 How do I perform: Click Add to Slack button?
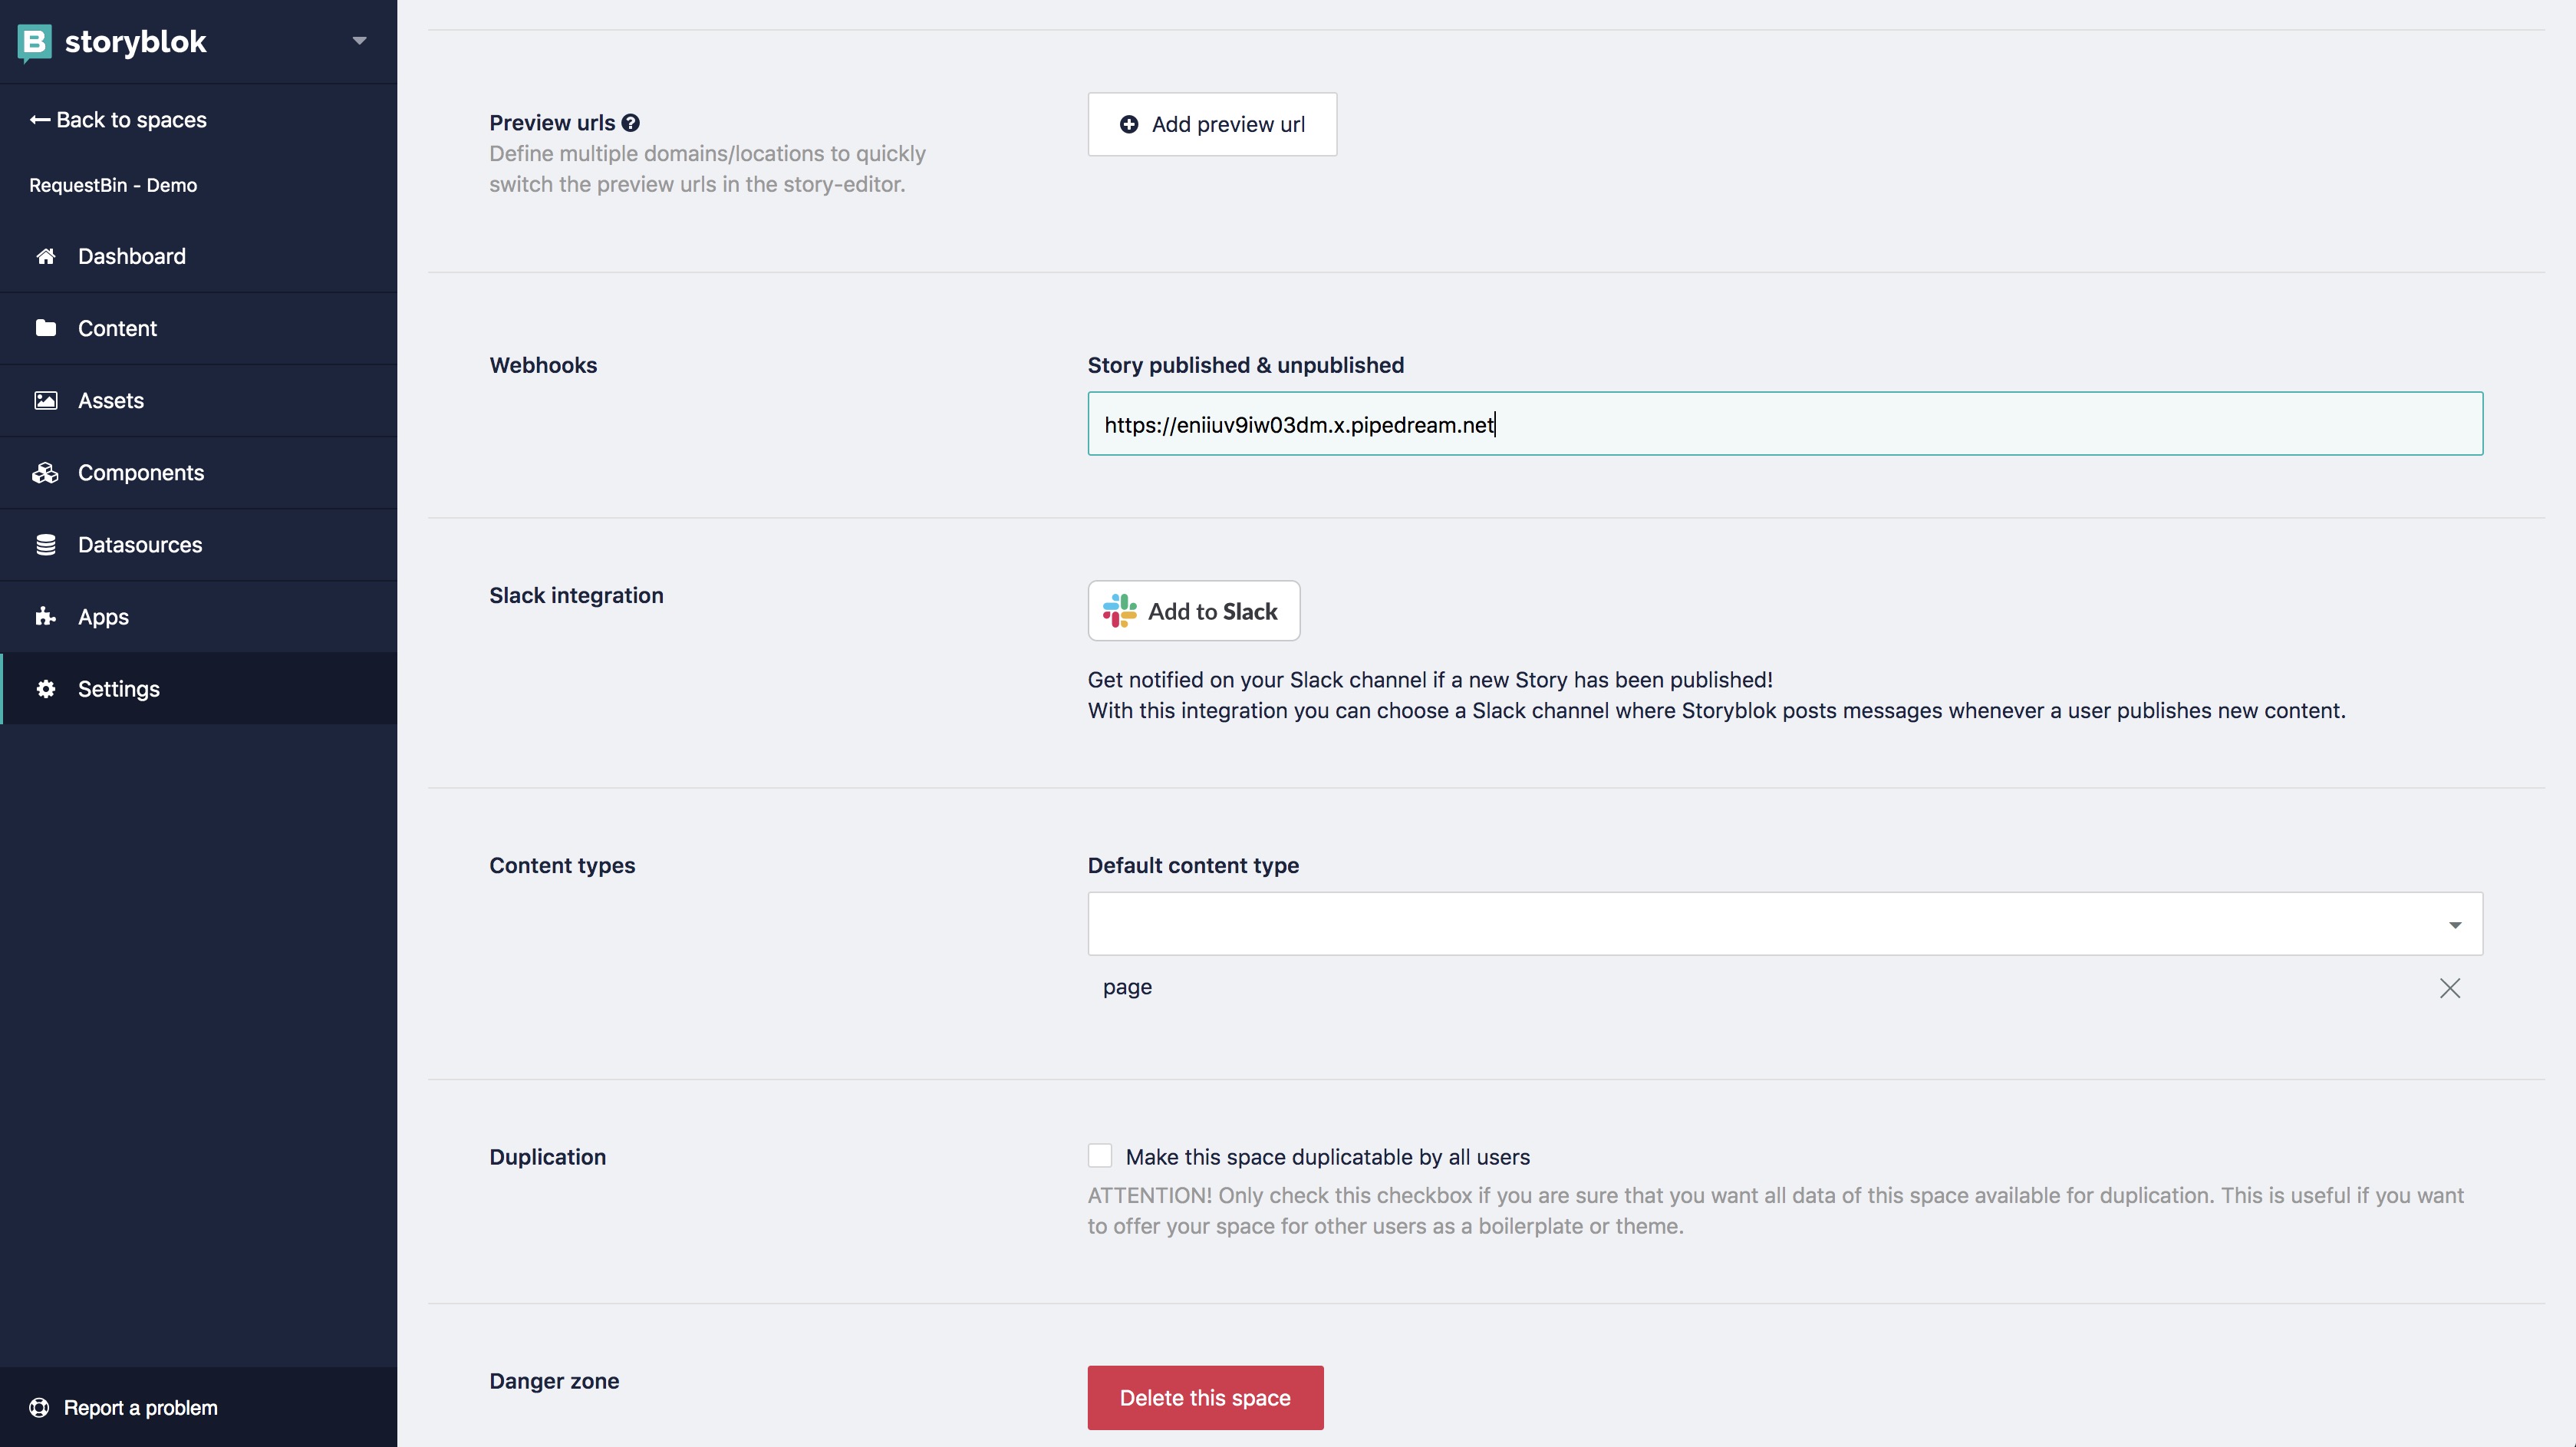pos(1194,610)
